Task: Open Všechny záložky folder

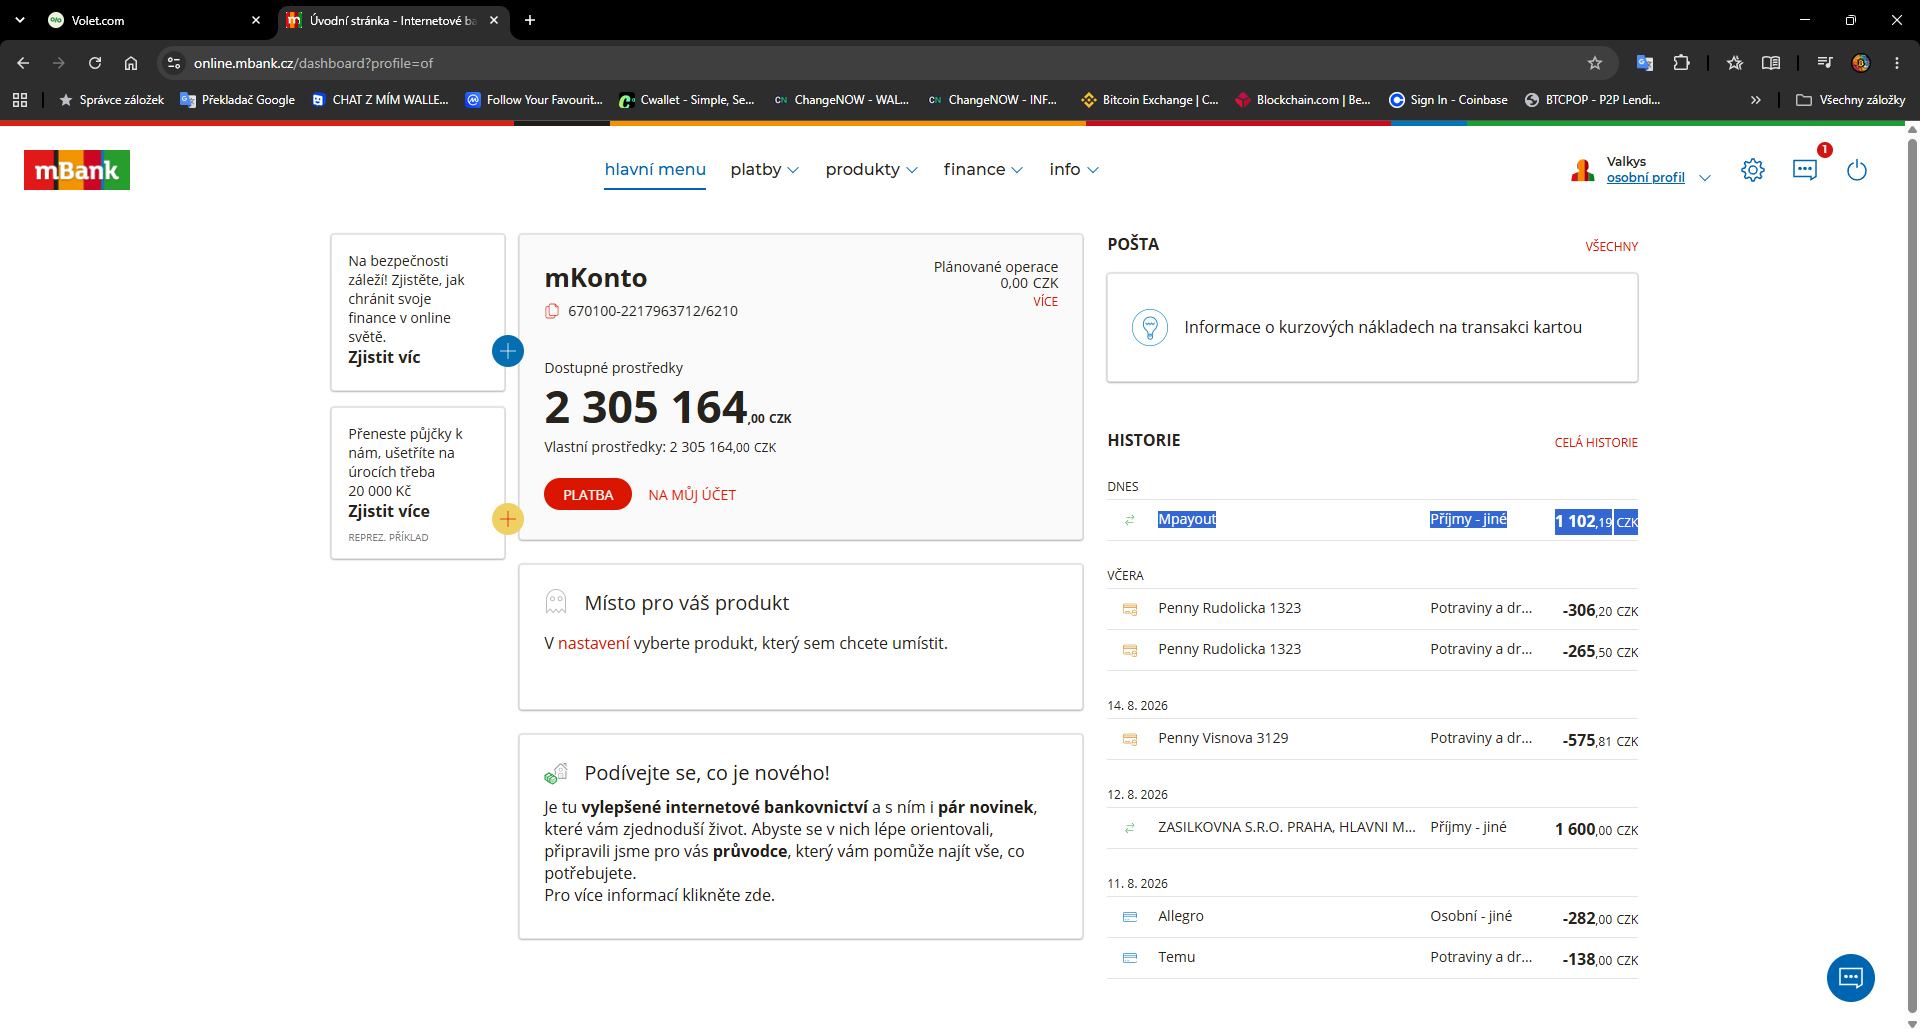Action: point(1851,100)
